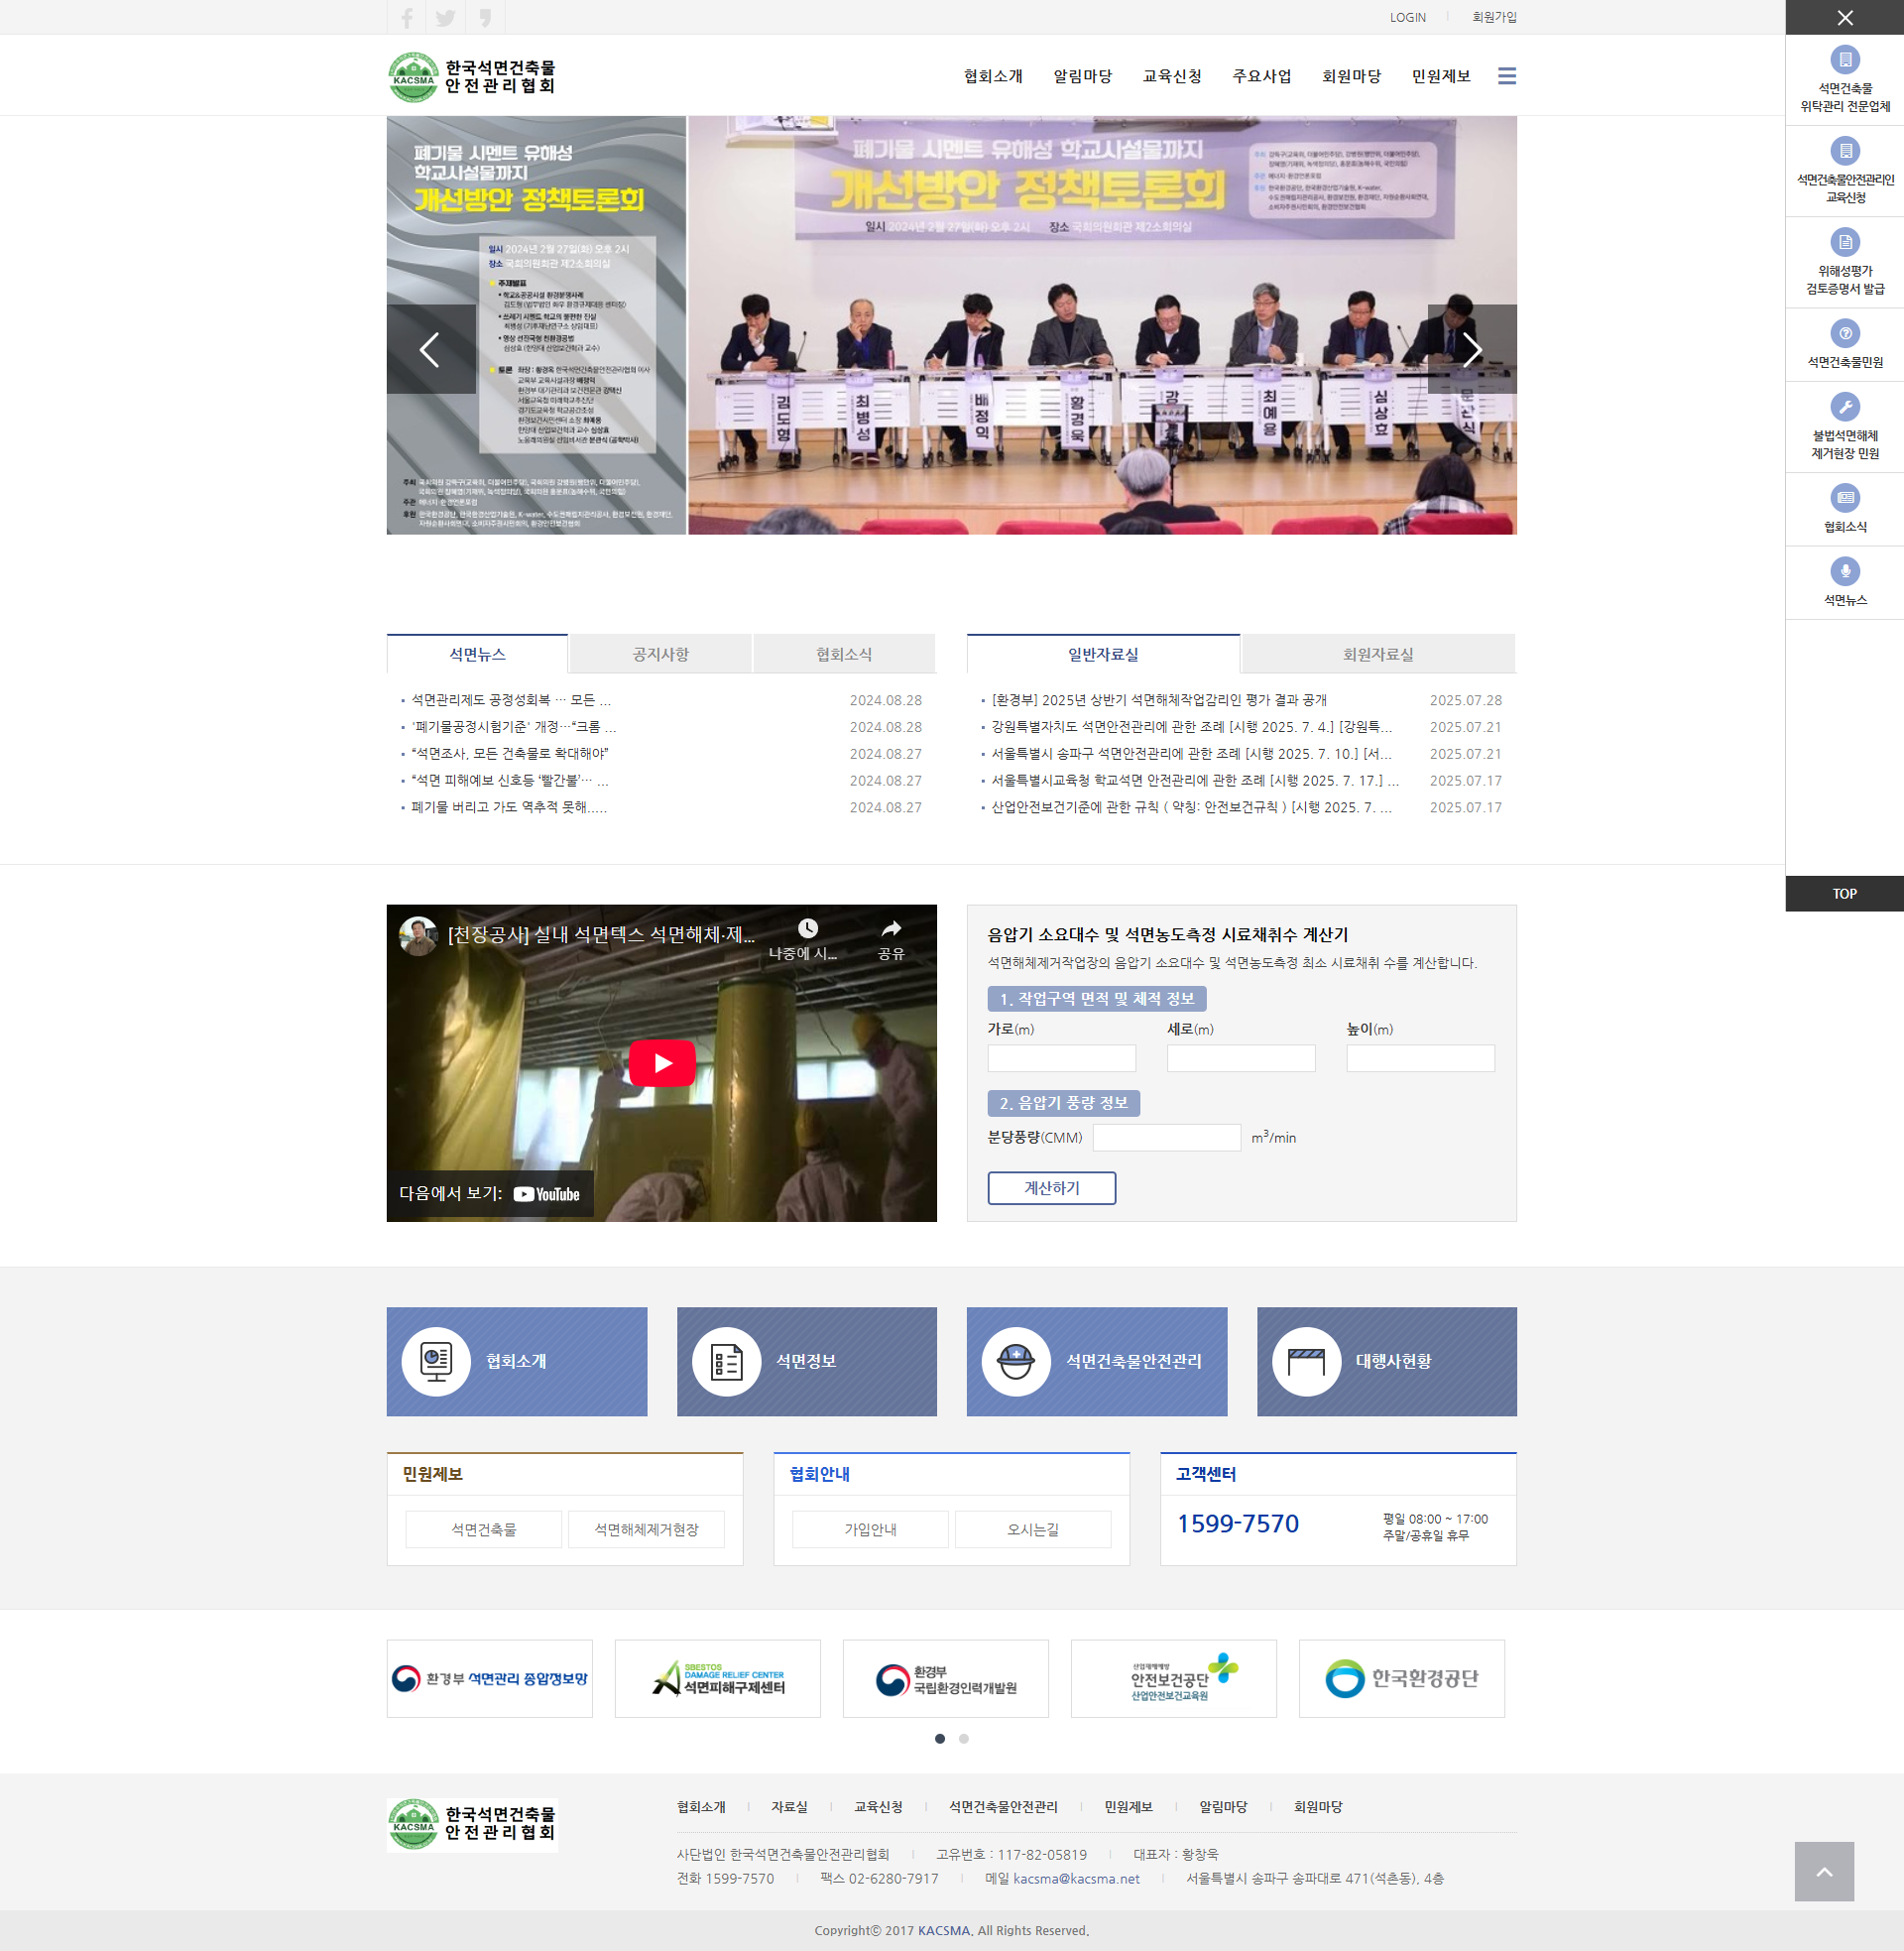Focus the 높이(m) input field

tap(1420, 1058)
